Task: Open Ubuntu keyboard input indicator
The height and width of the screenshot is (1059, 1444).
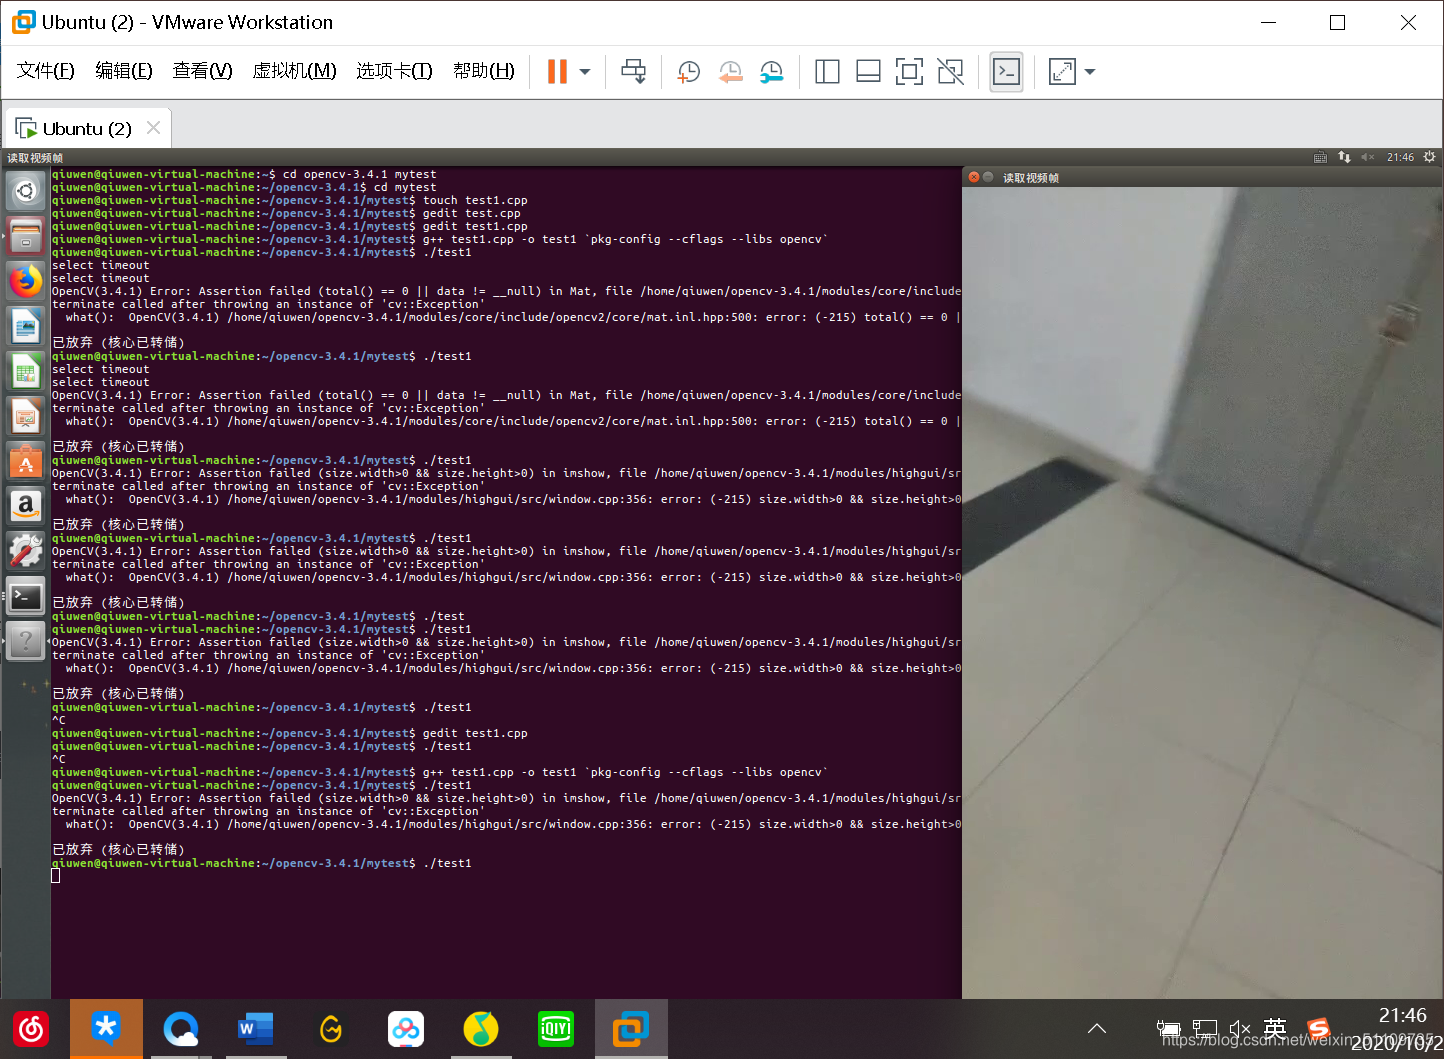Action: pos(1320,157)
